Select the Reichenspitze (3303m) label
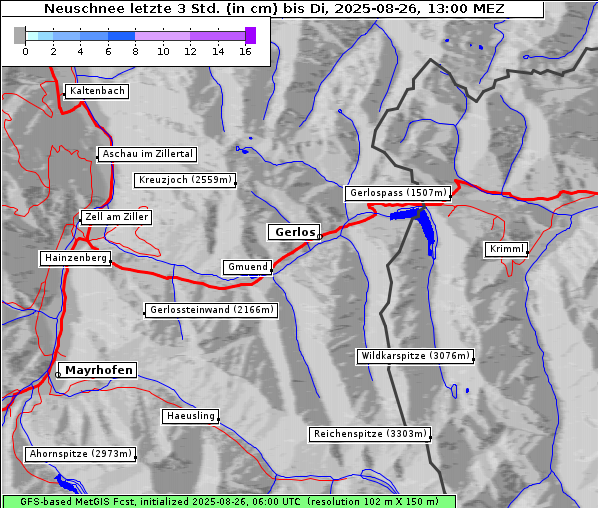This screenshot has width=598, height=508. 370,434
